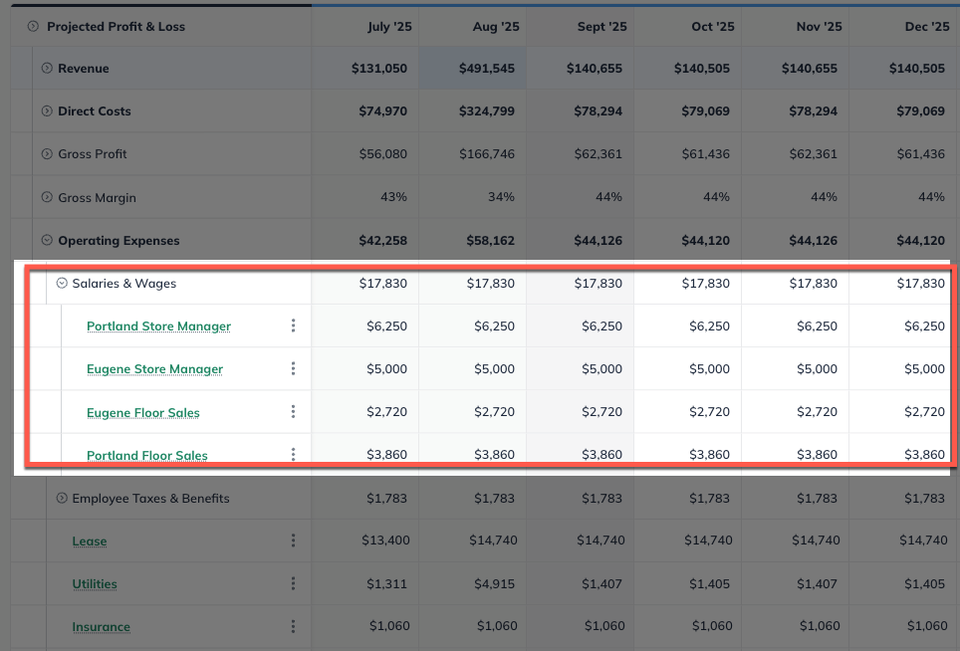This screenshot has height=651, width=960.
Task: Open the Eugene Floor Sales link
Action: [143, 412]
